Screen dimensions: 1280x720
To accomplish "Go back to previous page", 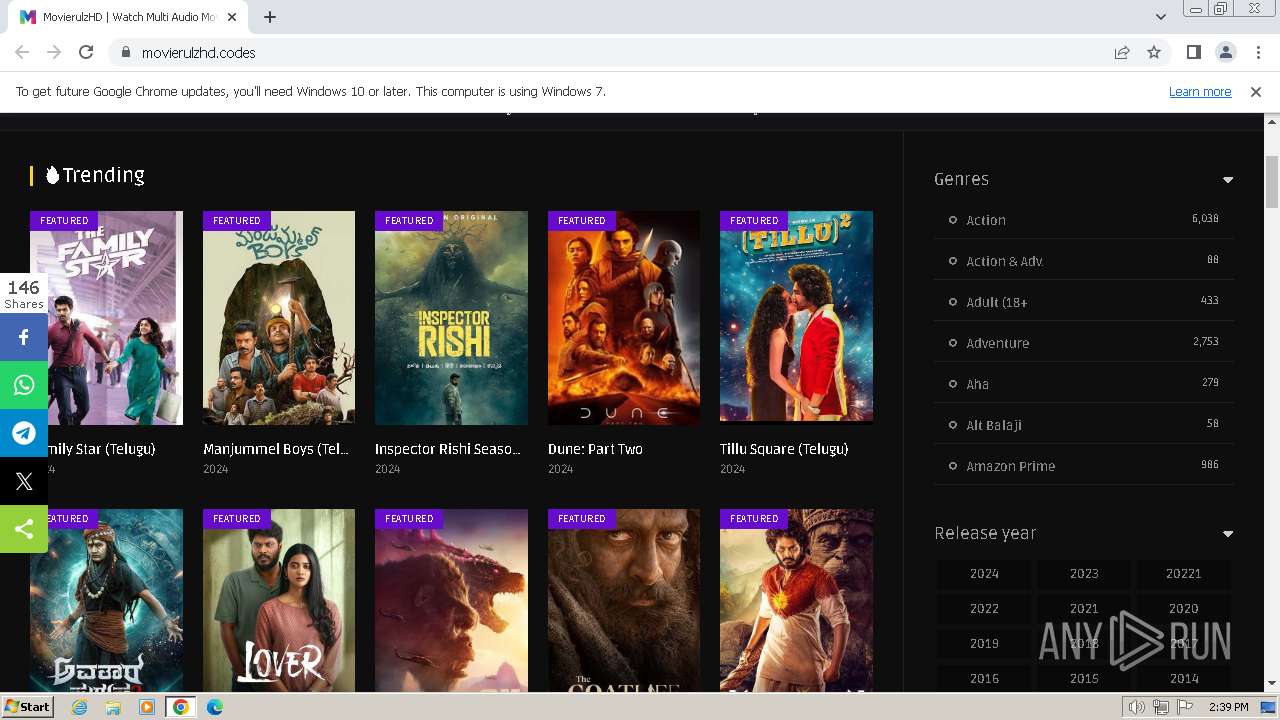I will click(x=22, y=52).
